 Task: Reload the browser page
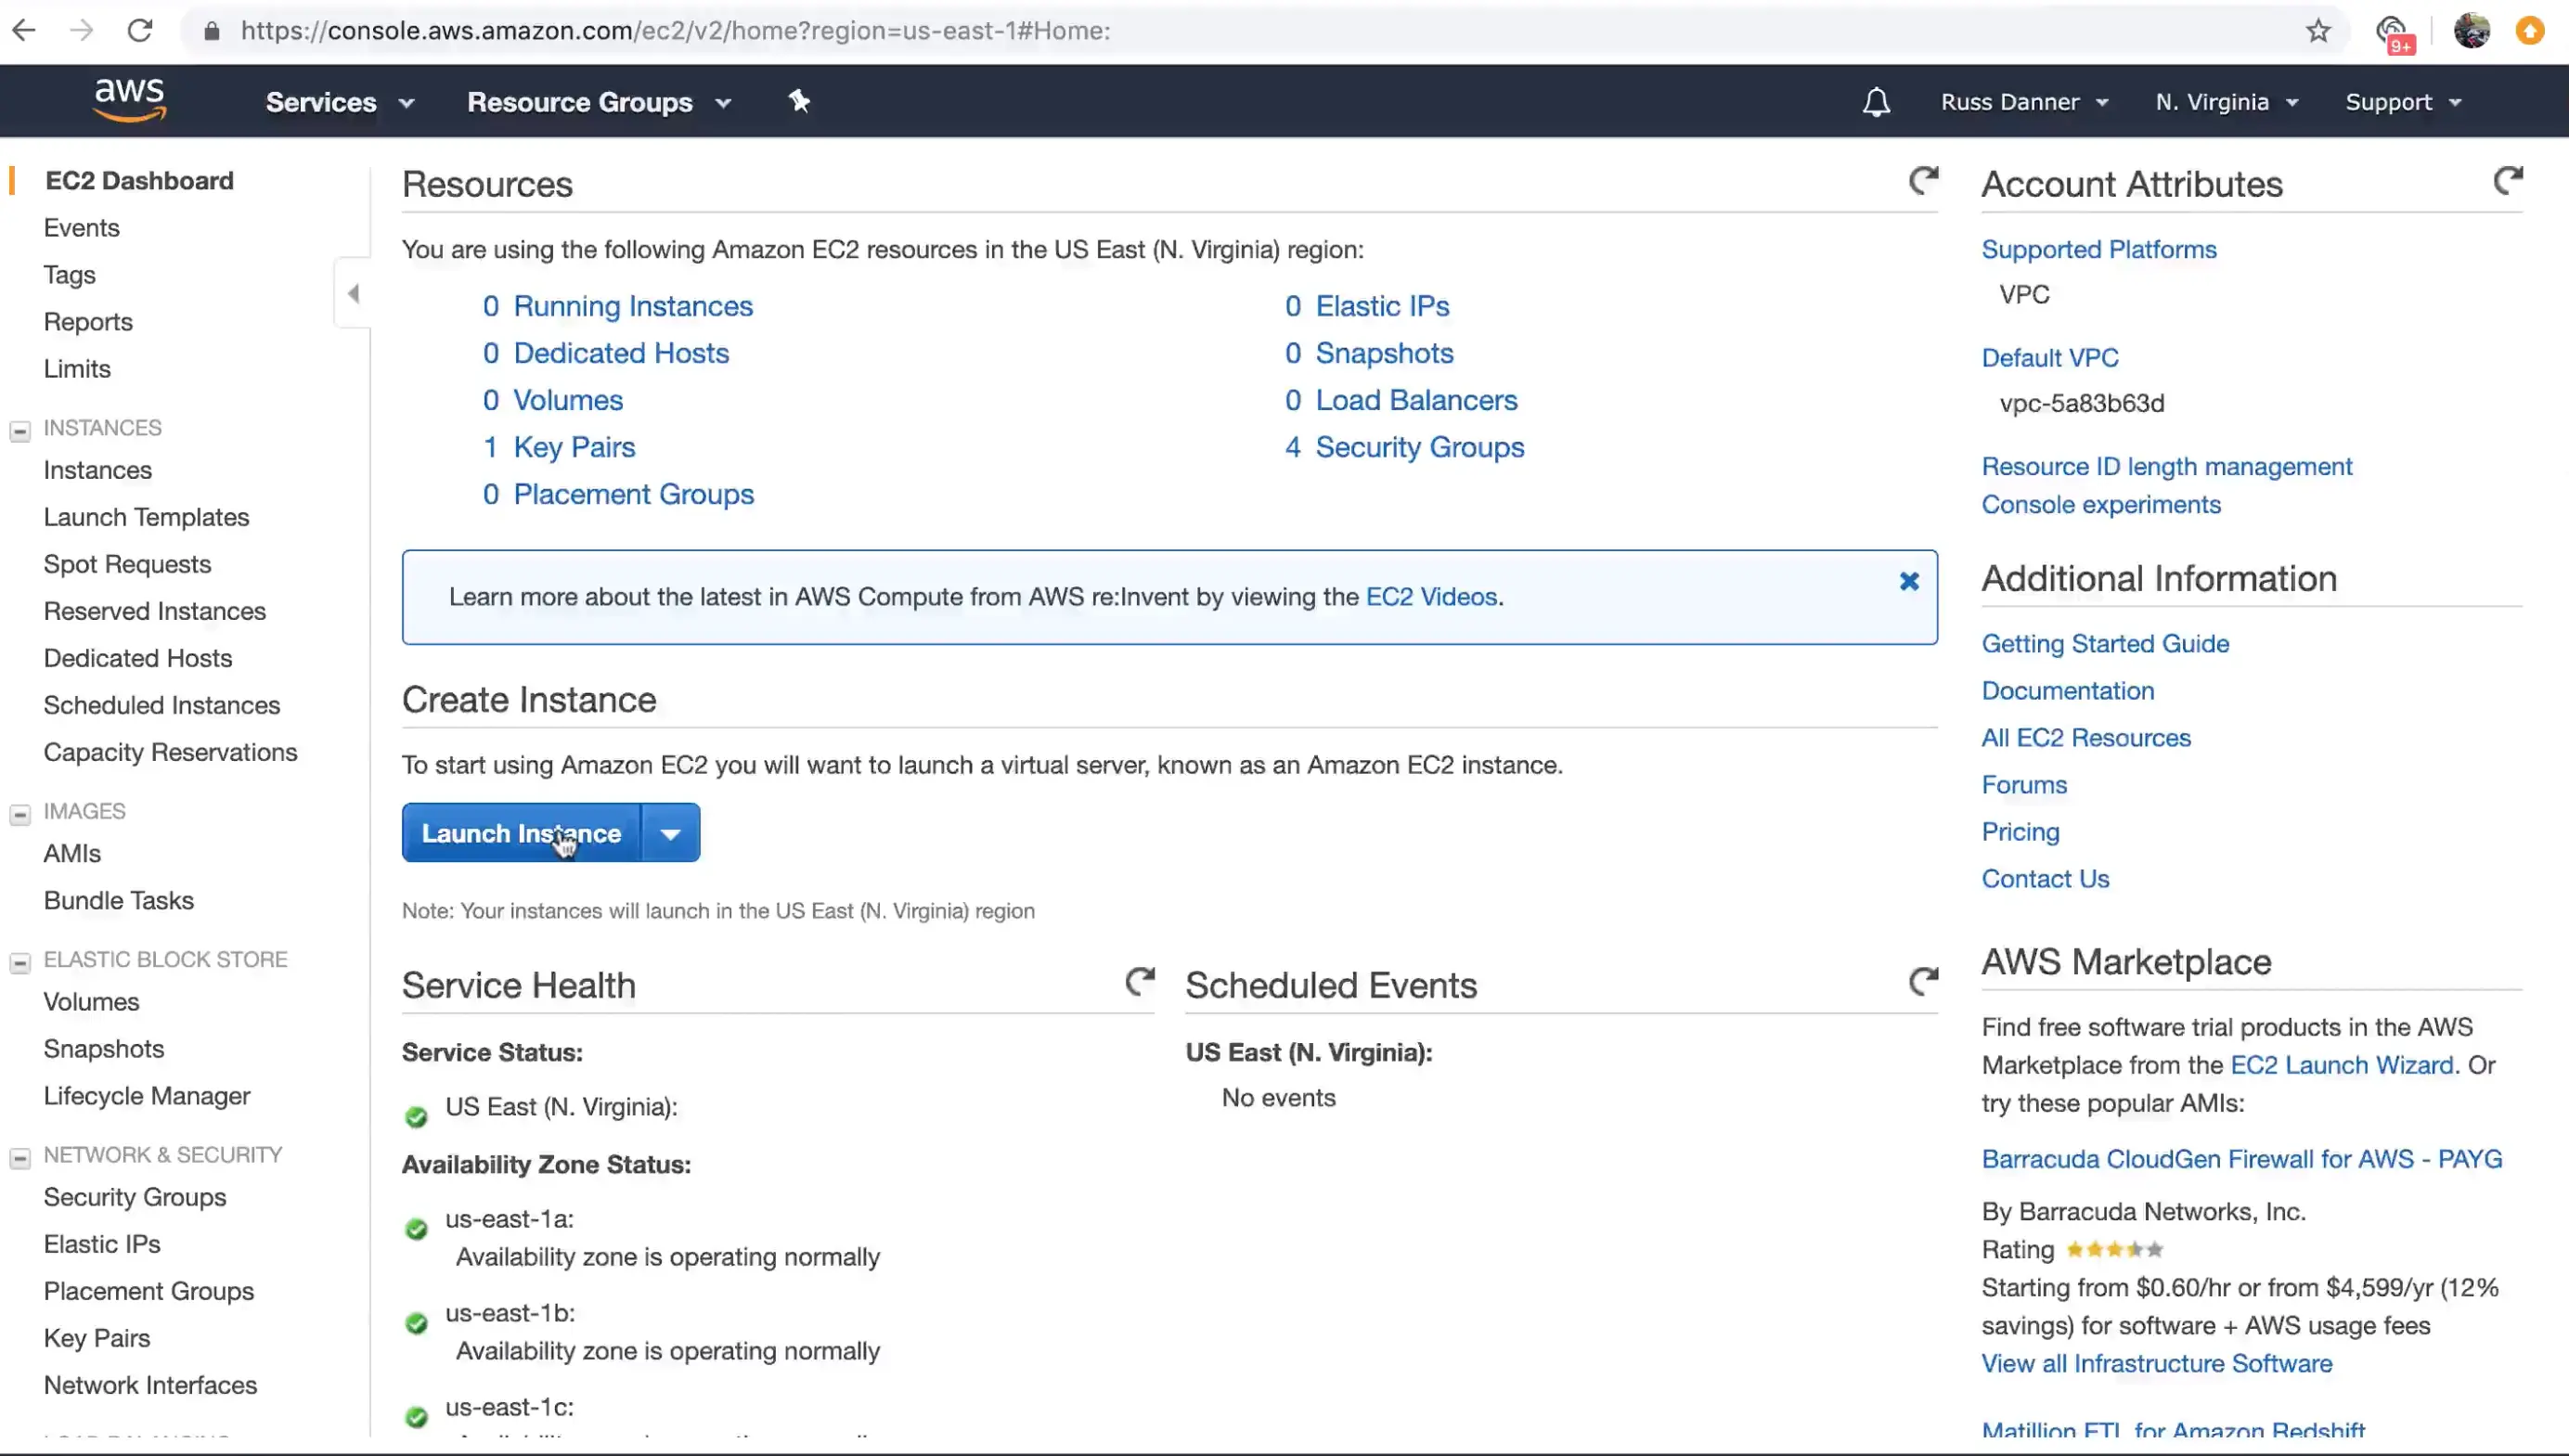pos(140,31)
